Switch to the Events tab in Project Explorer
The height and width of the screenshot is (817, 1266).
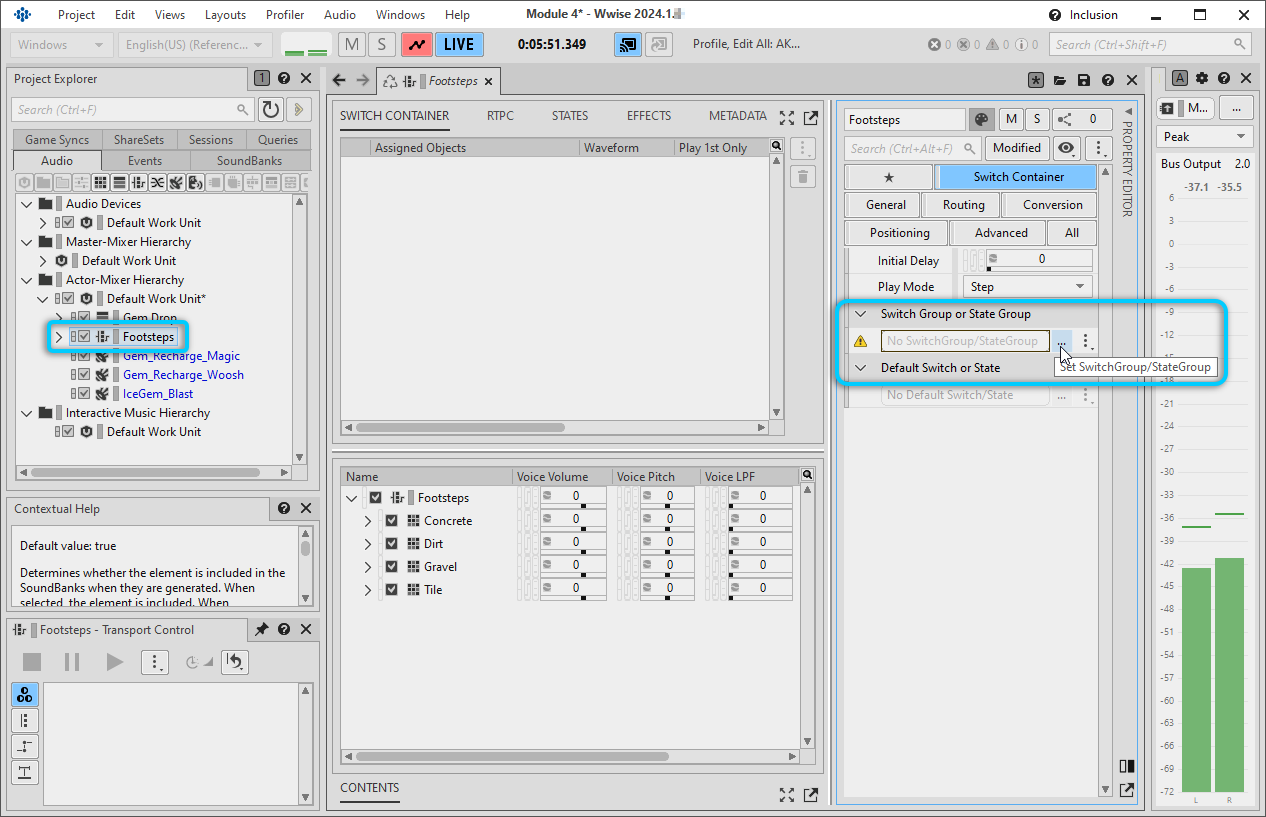[145, 161]
